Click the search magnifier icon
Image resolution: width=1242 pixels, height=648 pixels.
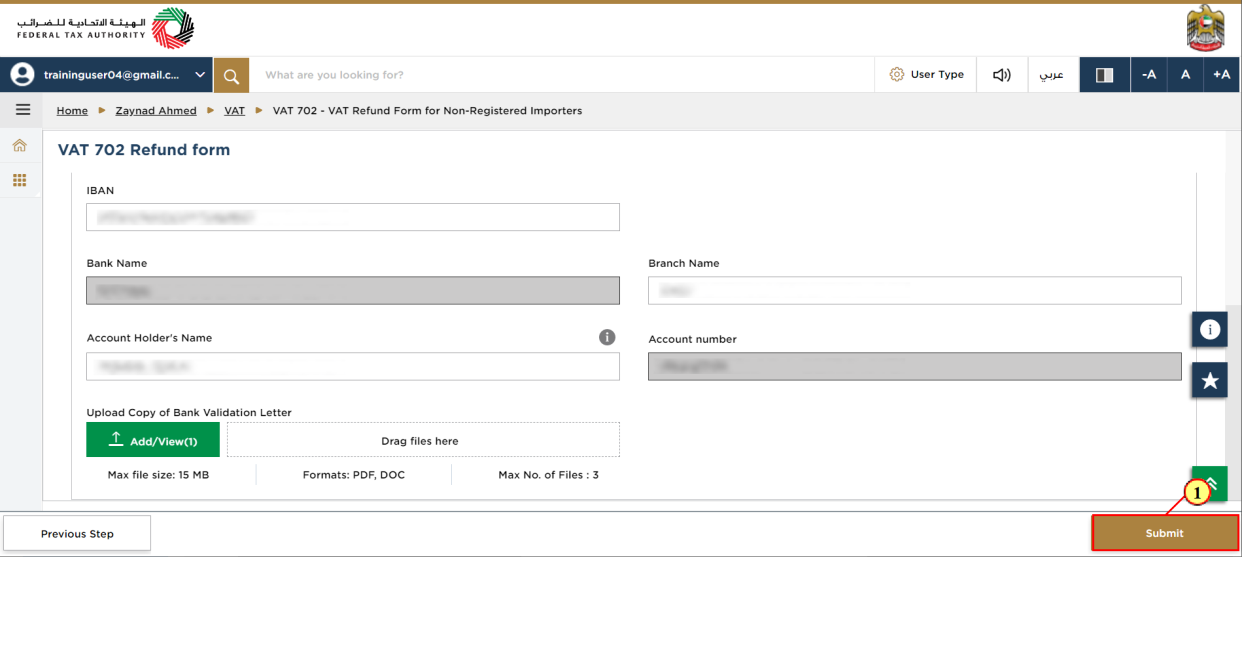pyautogui.click(x=231, y=75)
